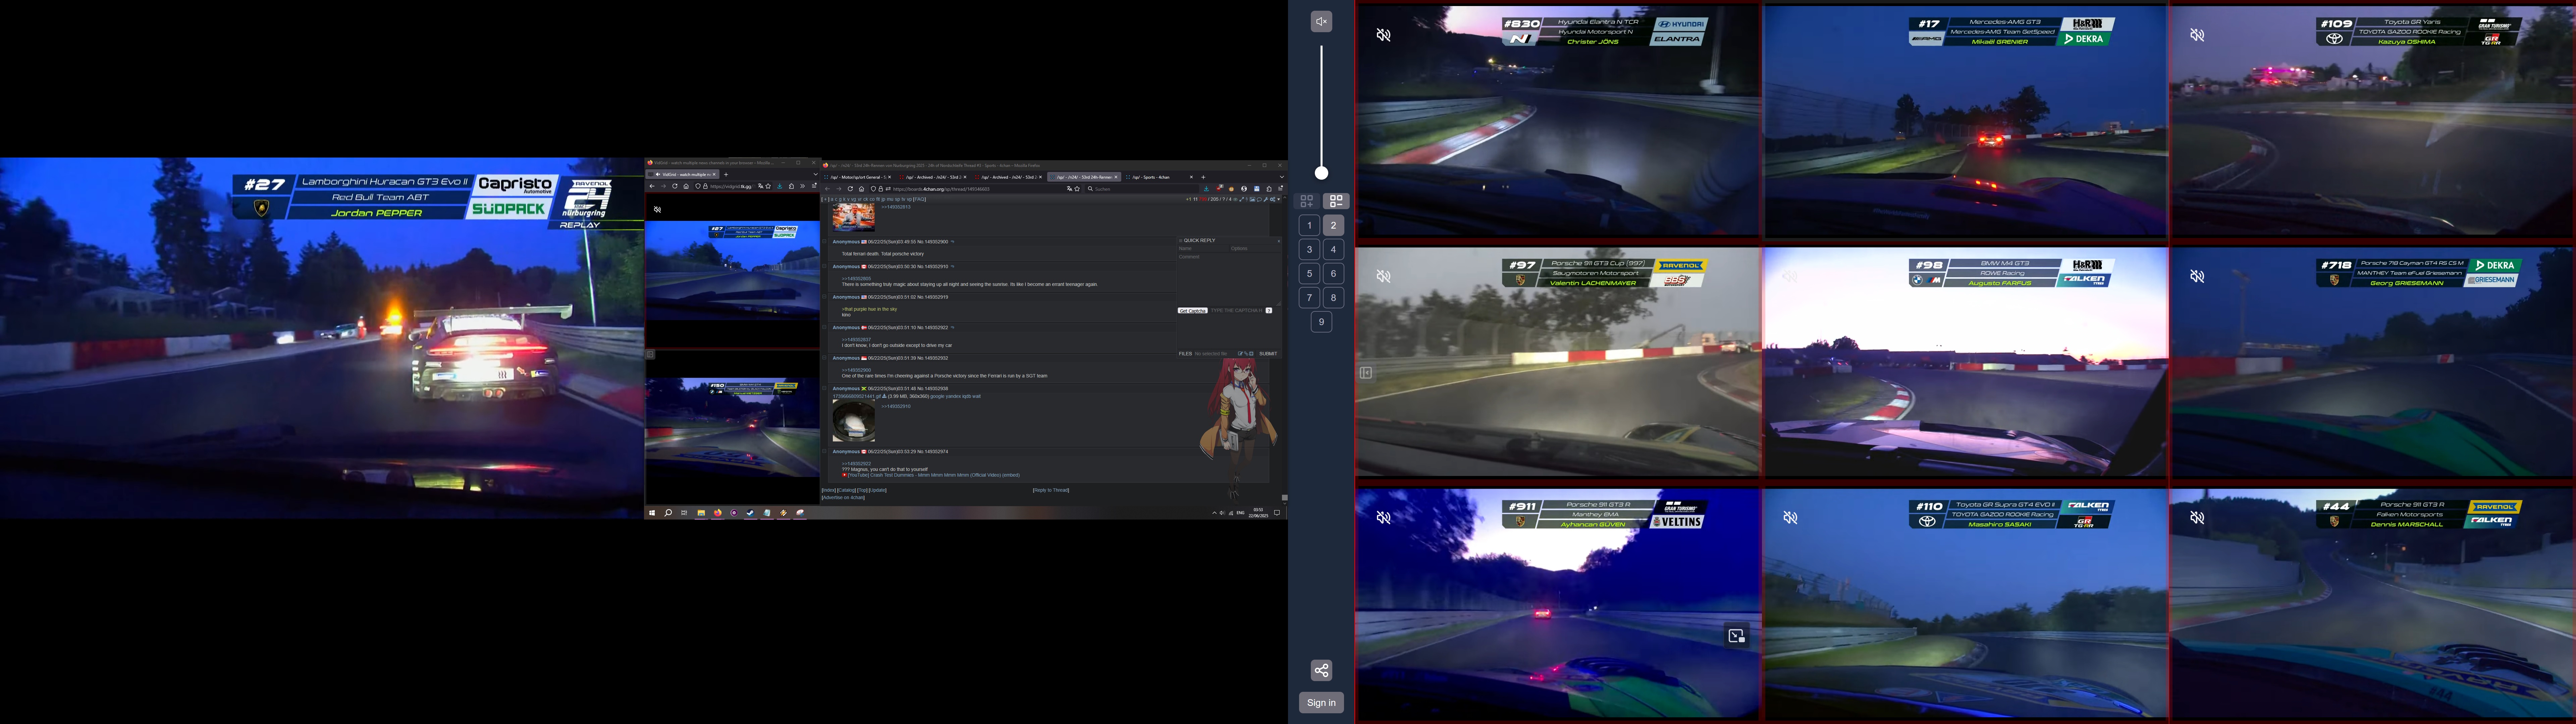Click the gallery image icon in 4chan header
This screenshot has width=2576, height=724.
click(1252, 199)
